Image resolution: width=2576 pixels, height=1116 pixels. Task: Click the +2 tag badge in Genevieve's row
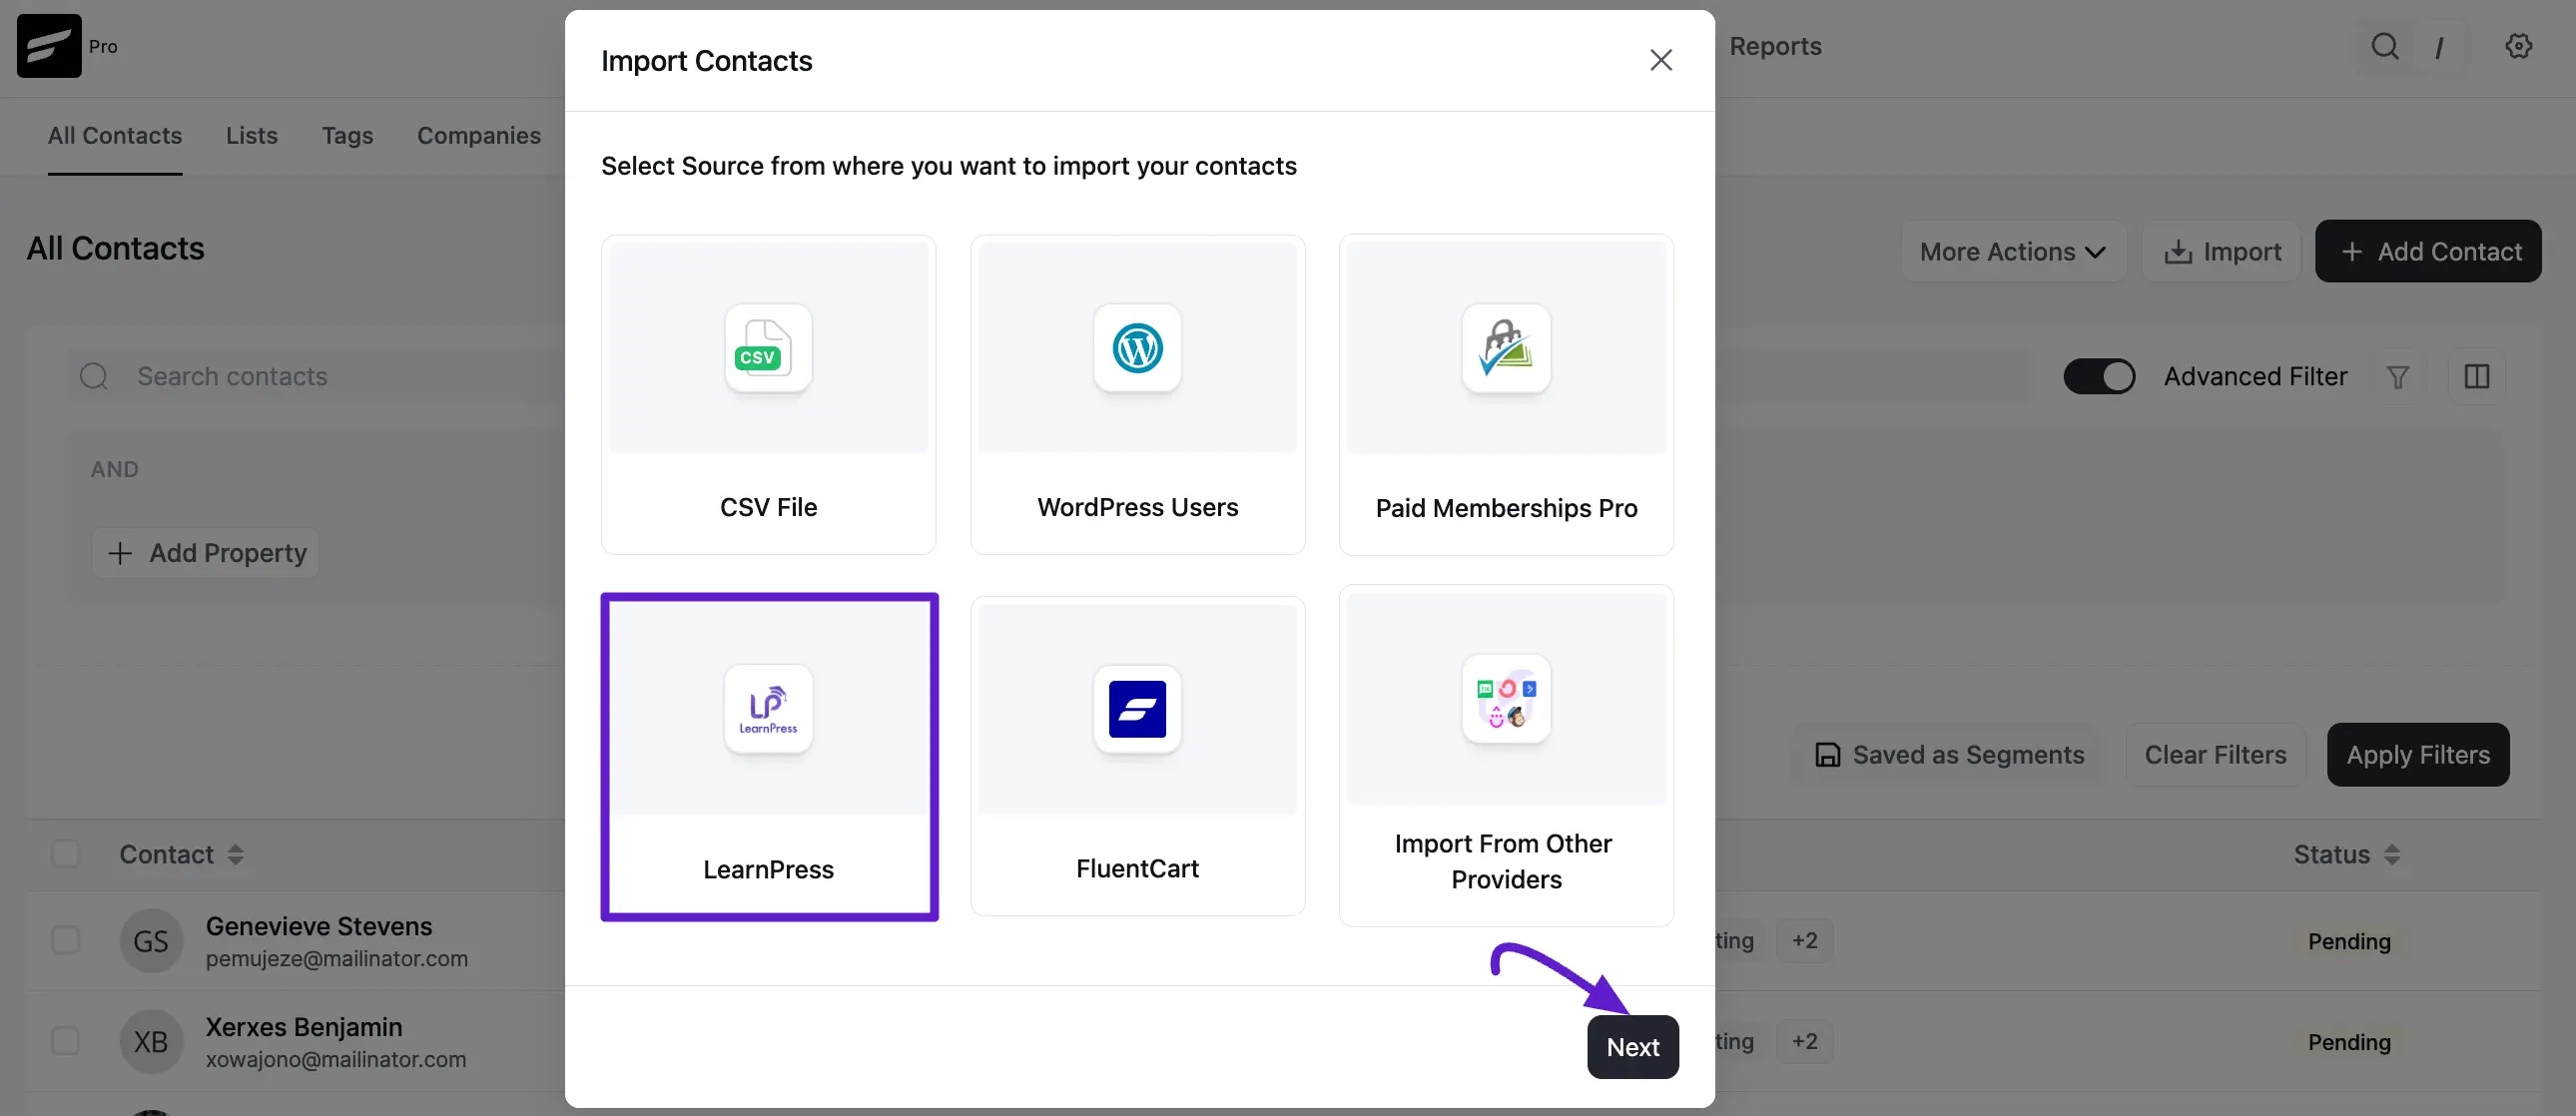[x=1805, y=941]
